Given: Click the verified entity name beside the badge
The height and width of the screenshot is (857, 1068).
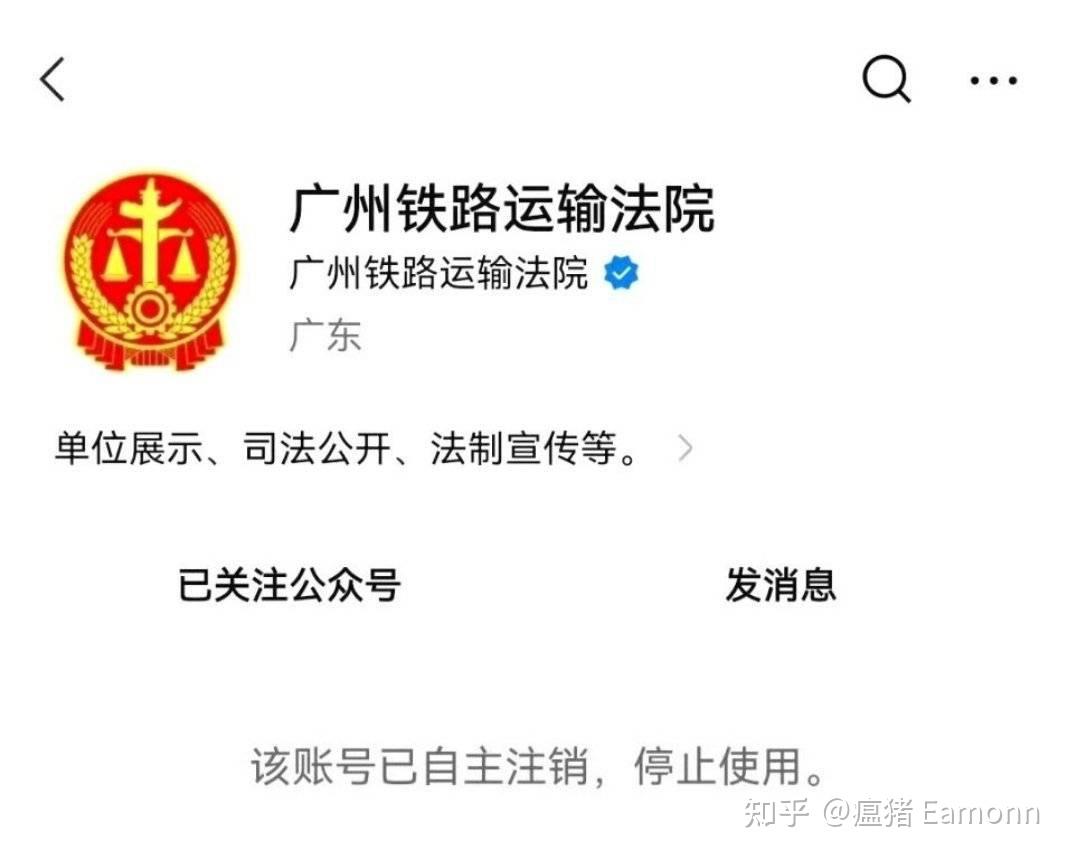Looking at the screenshot, I should pyautogui.click(x=439, y=272).
